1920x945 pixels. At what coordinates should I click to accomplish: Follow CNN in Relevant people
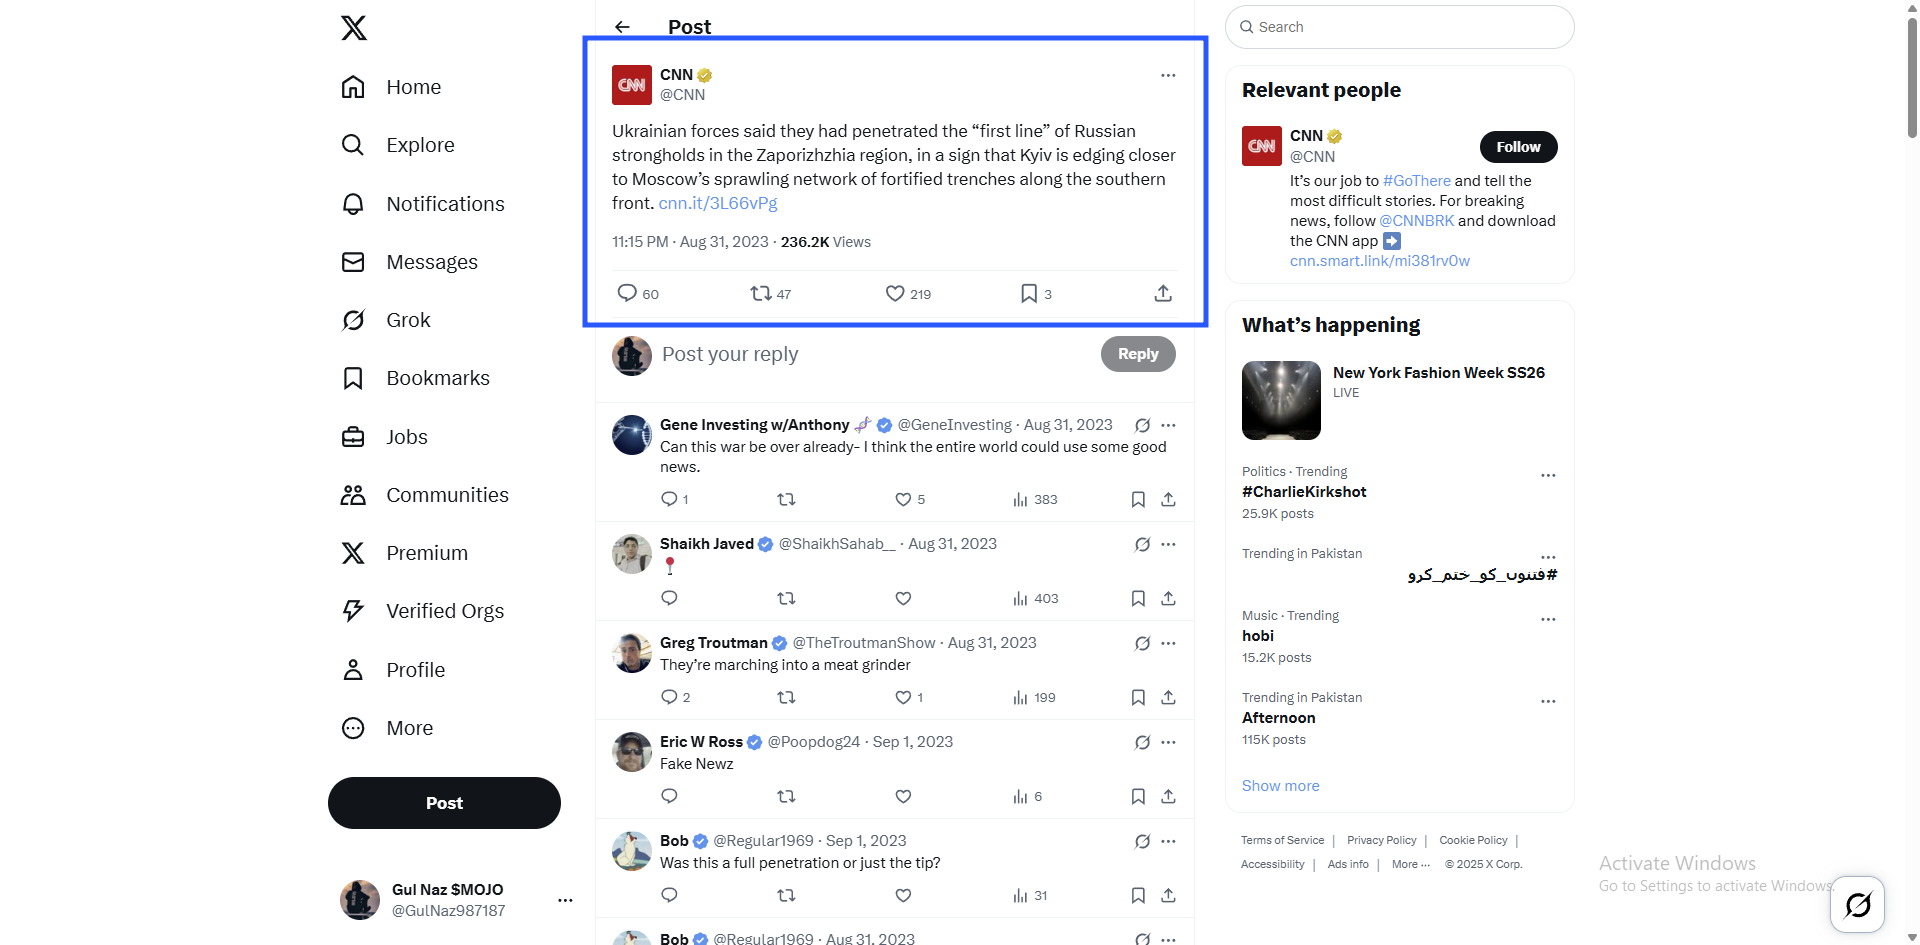point(1518,147)
